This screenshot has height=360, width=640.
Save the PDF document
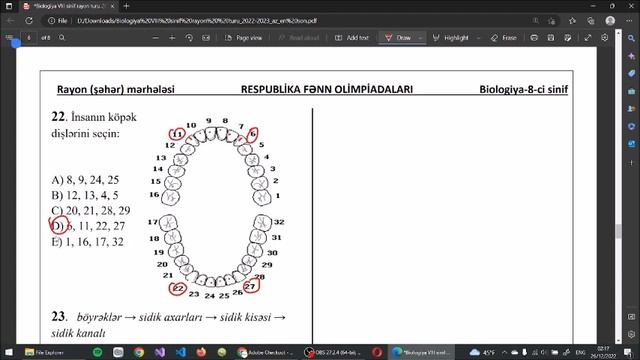551,38
